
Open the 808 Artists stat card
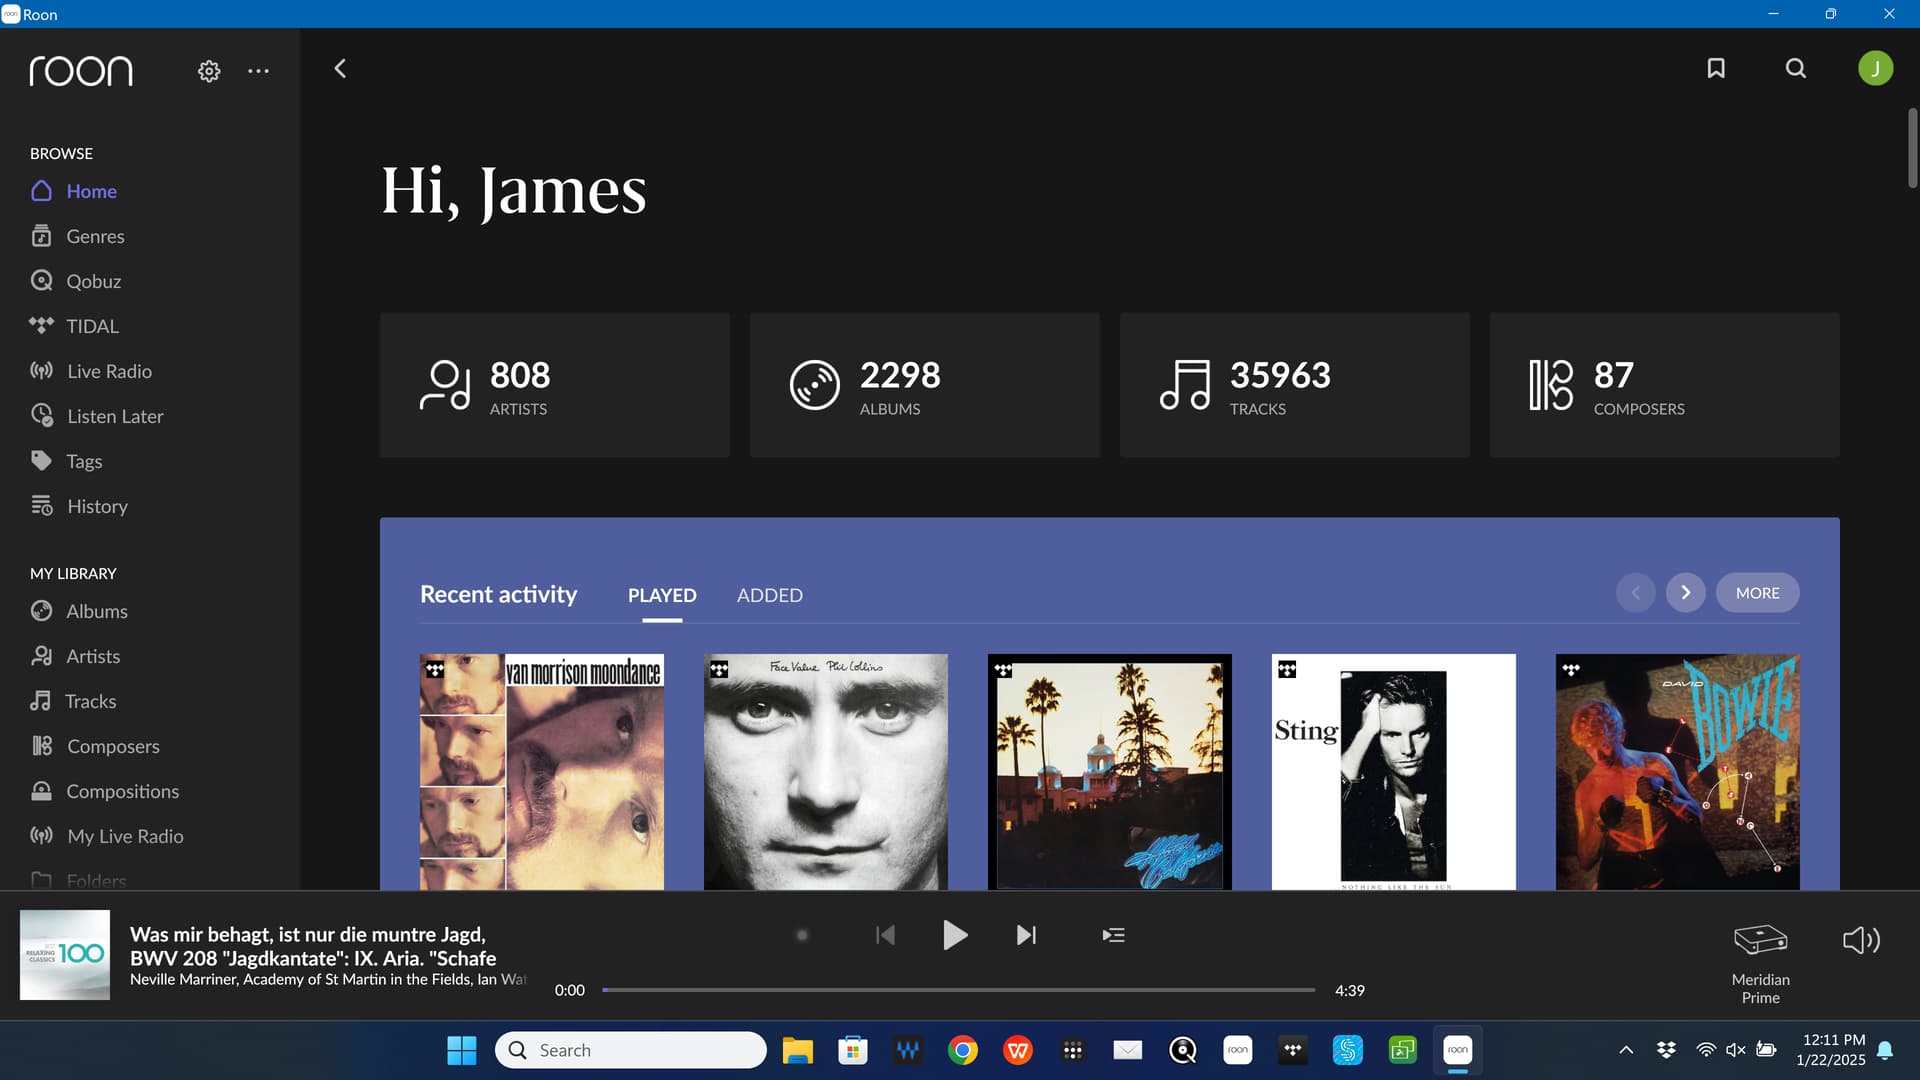click(x=555, y=385)
